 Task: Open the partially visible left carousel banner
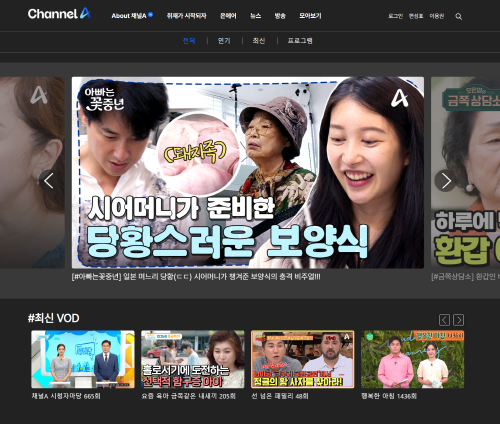click(x=32, y=172)
